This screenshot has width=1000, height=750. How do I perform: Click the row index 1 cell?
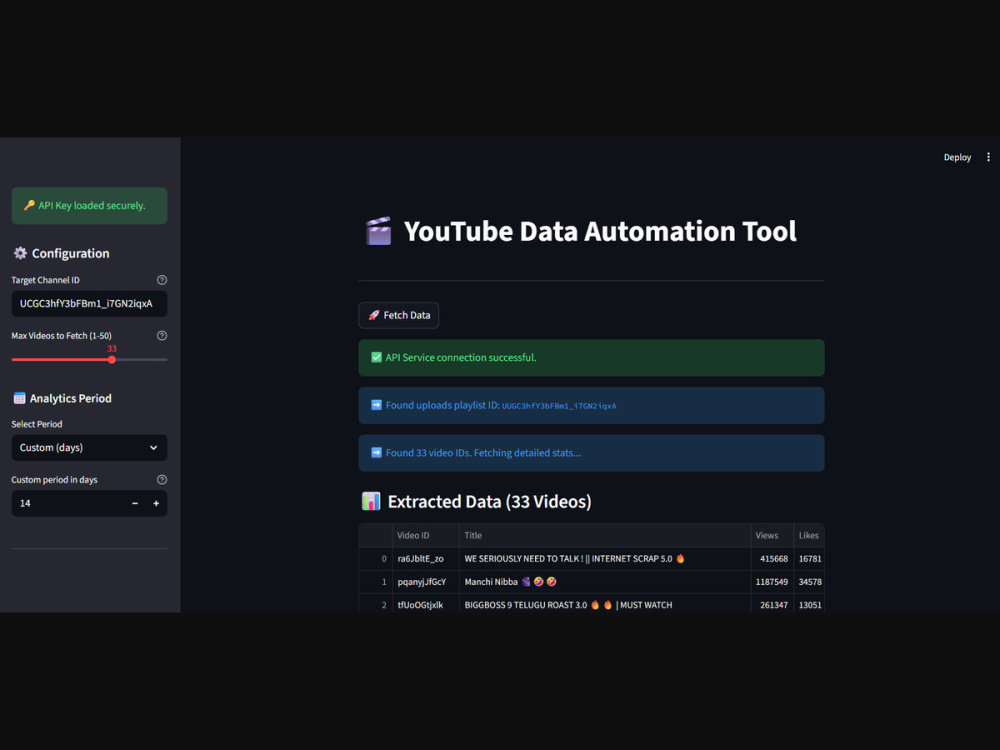376,582
